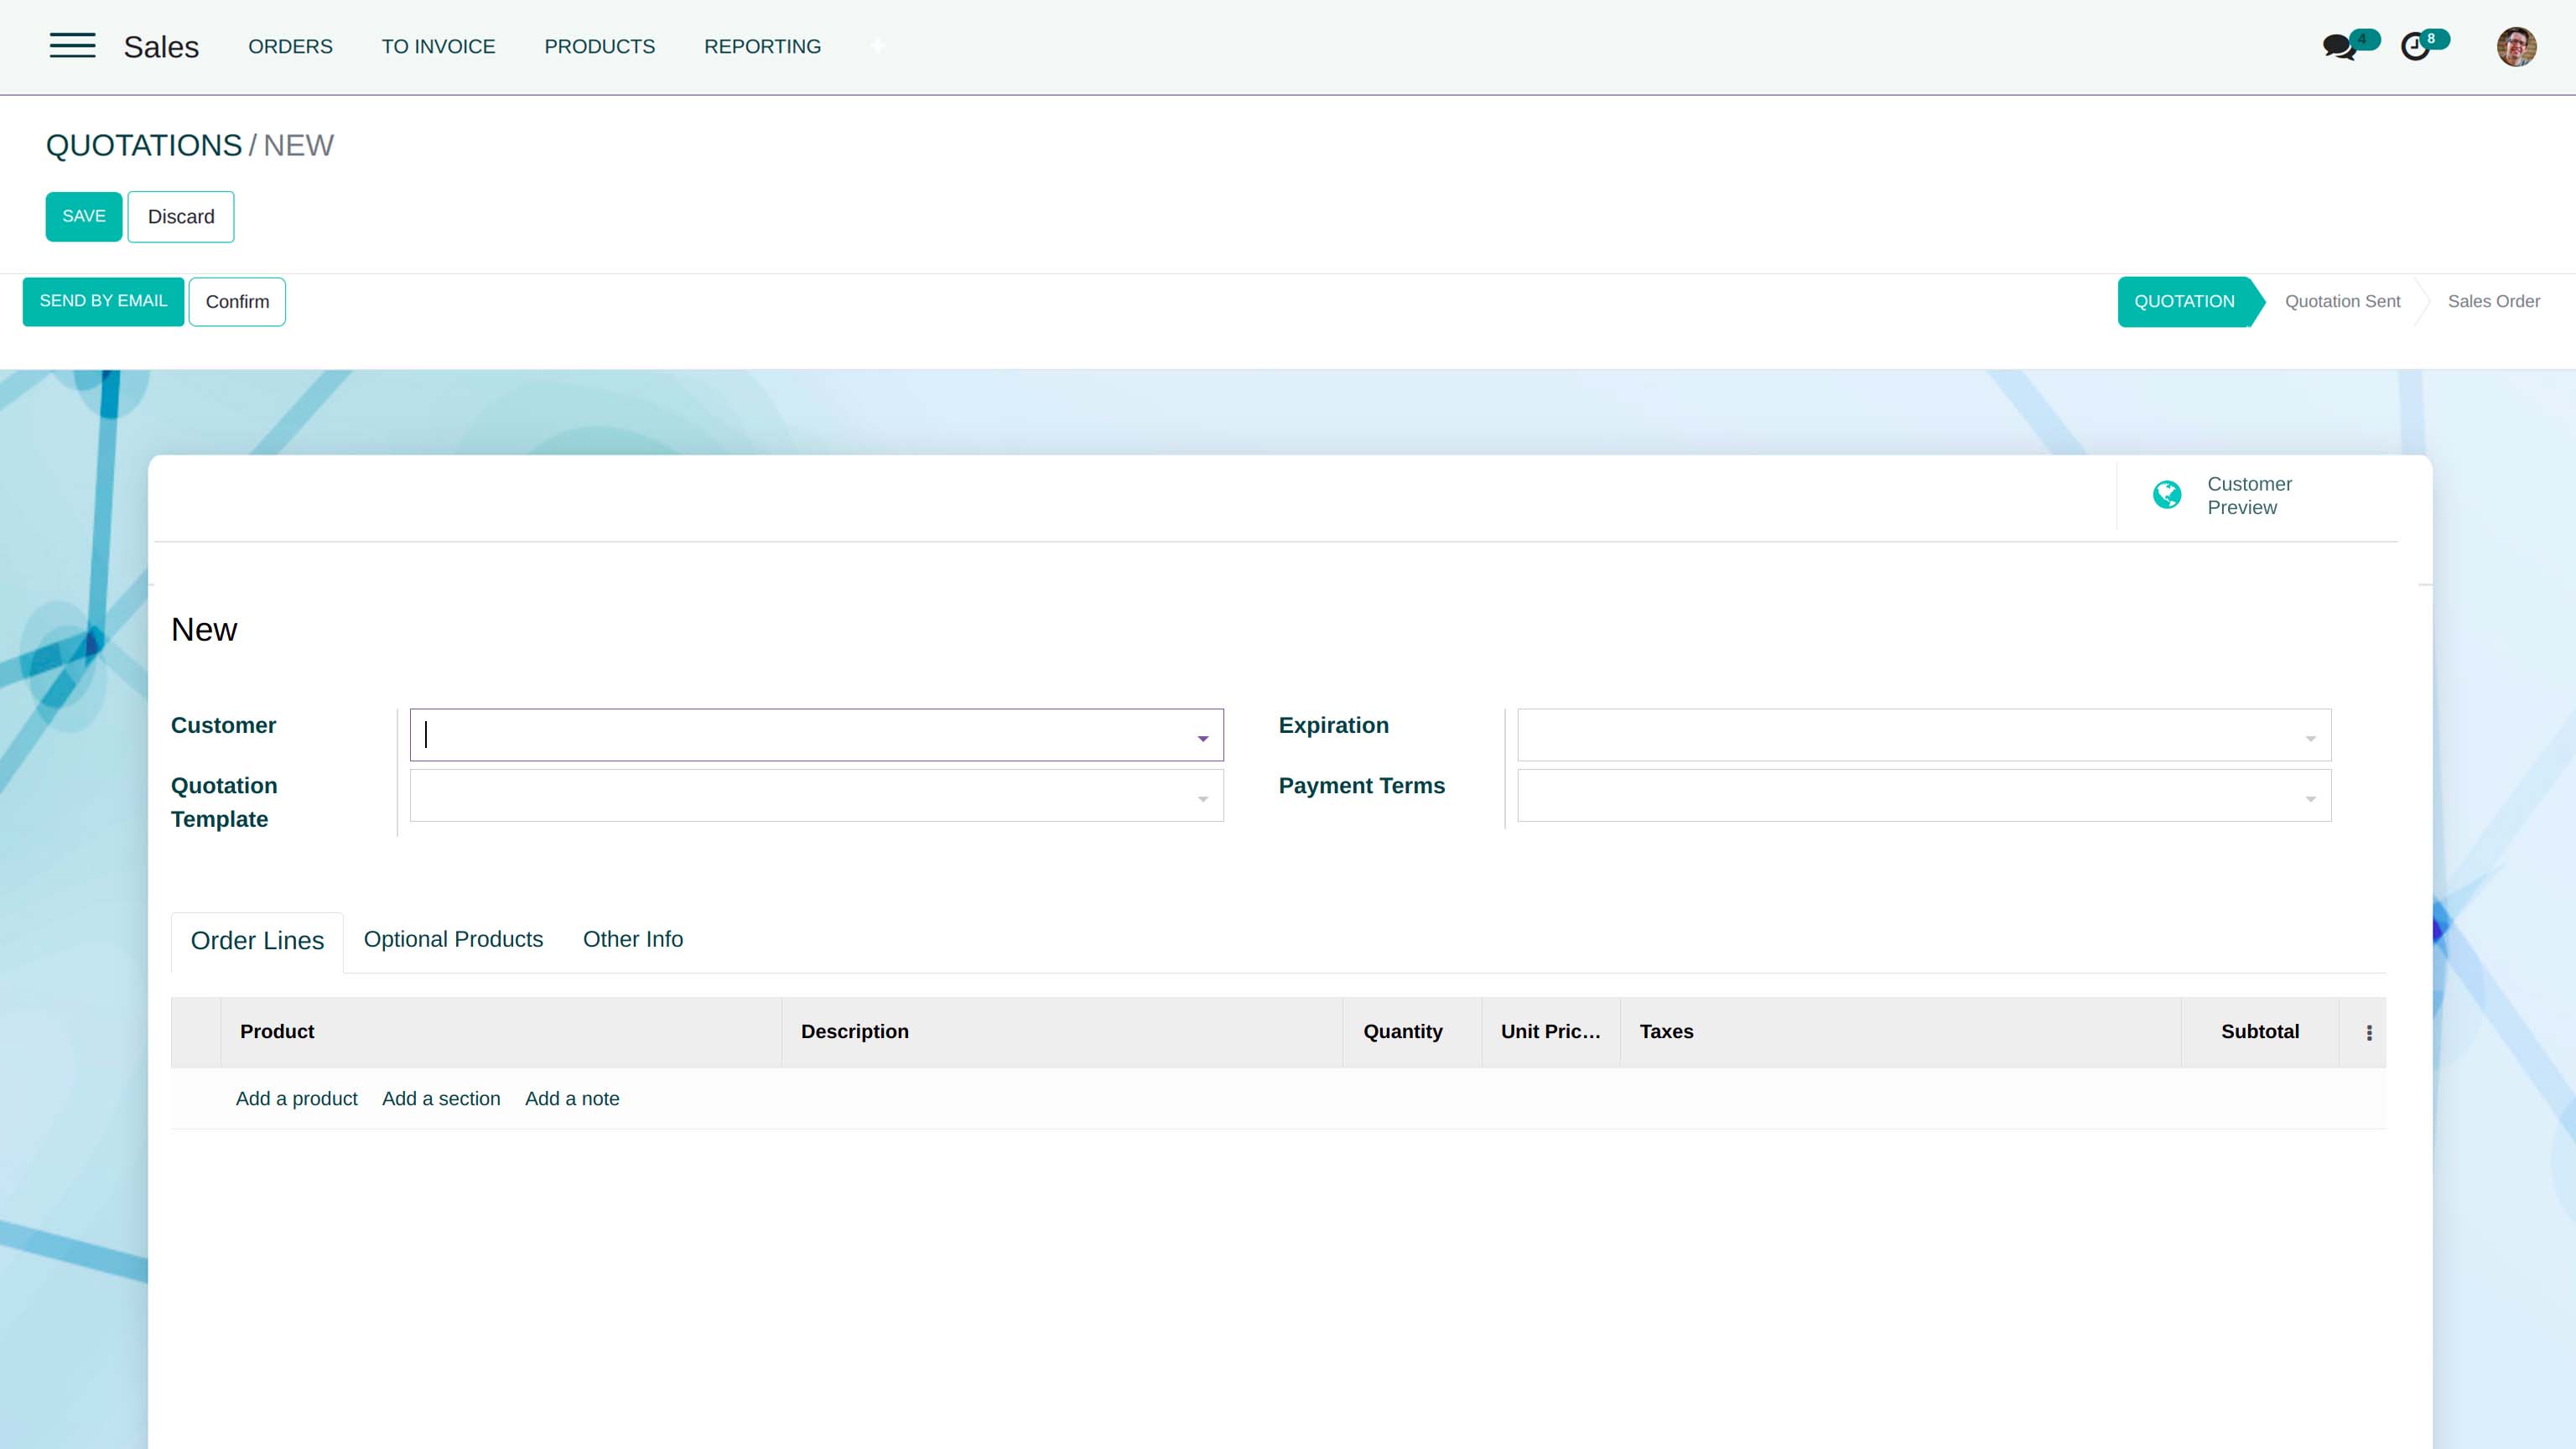Screen dimensions: 2576x1449
Task: Expand the Quotation Template dropdown
Action: click(1203, 798)
